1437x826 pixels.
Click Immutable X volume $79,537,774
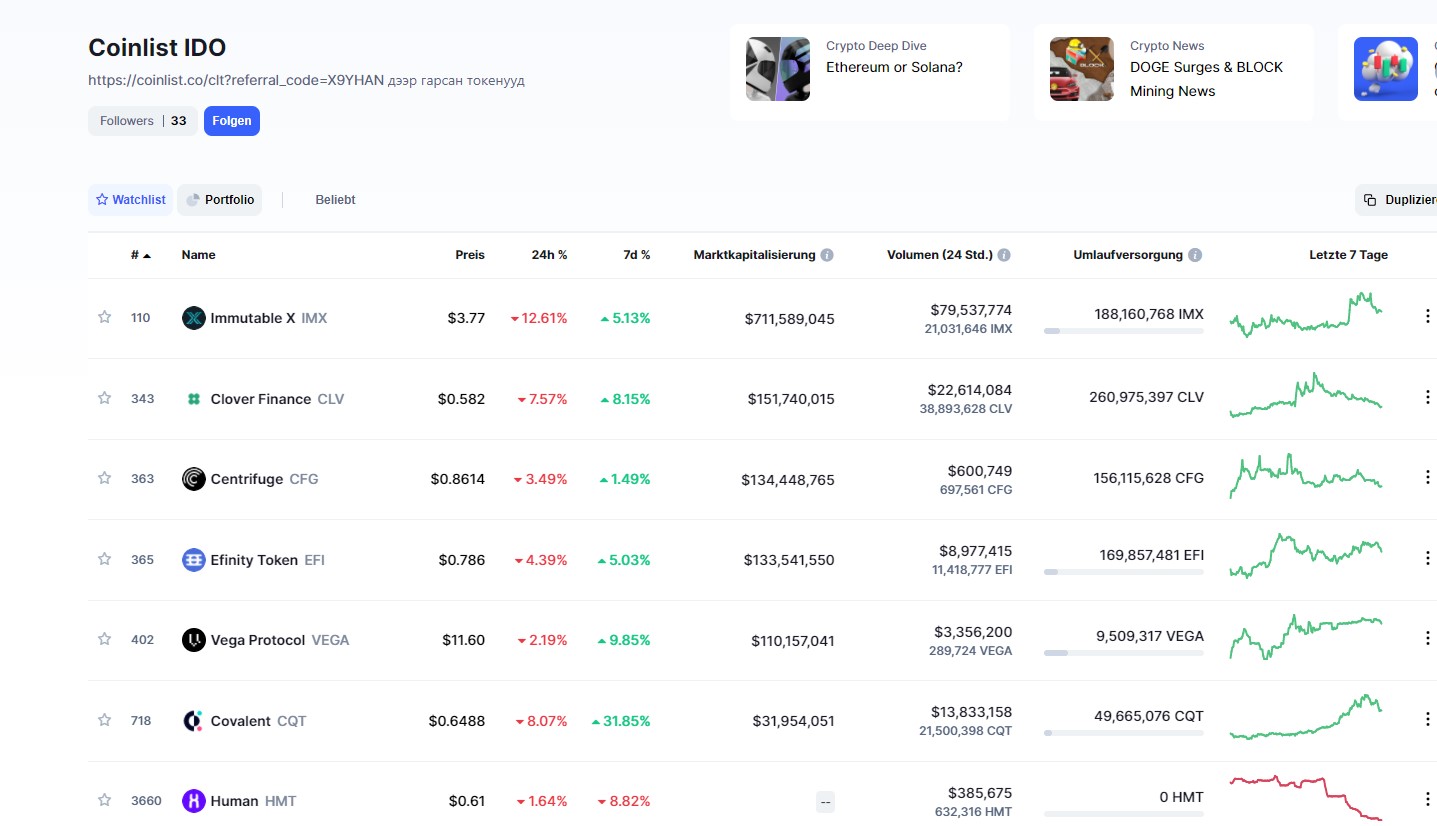(971, 310)
